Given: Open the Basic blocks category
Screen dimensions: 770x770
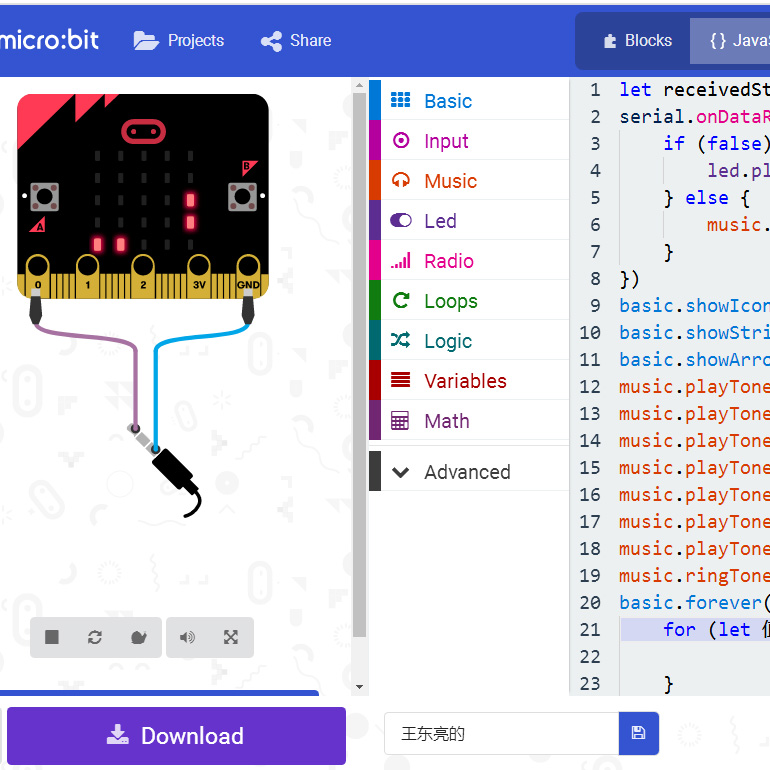Looking at the screenshot, I should pyautogui.click(x=447, y=101).
